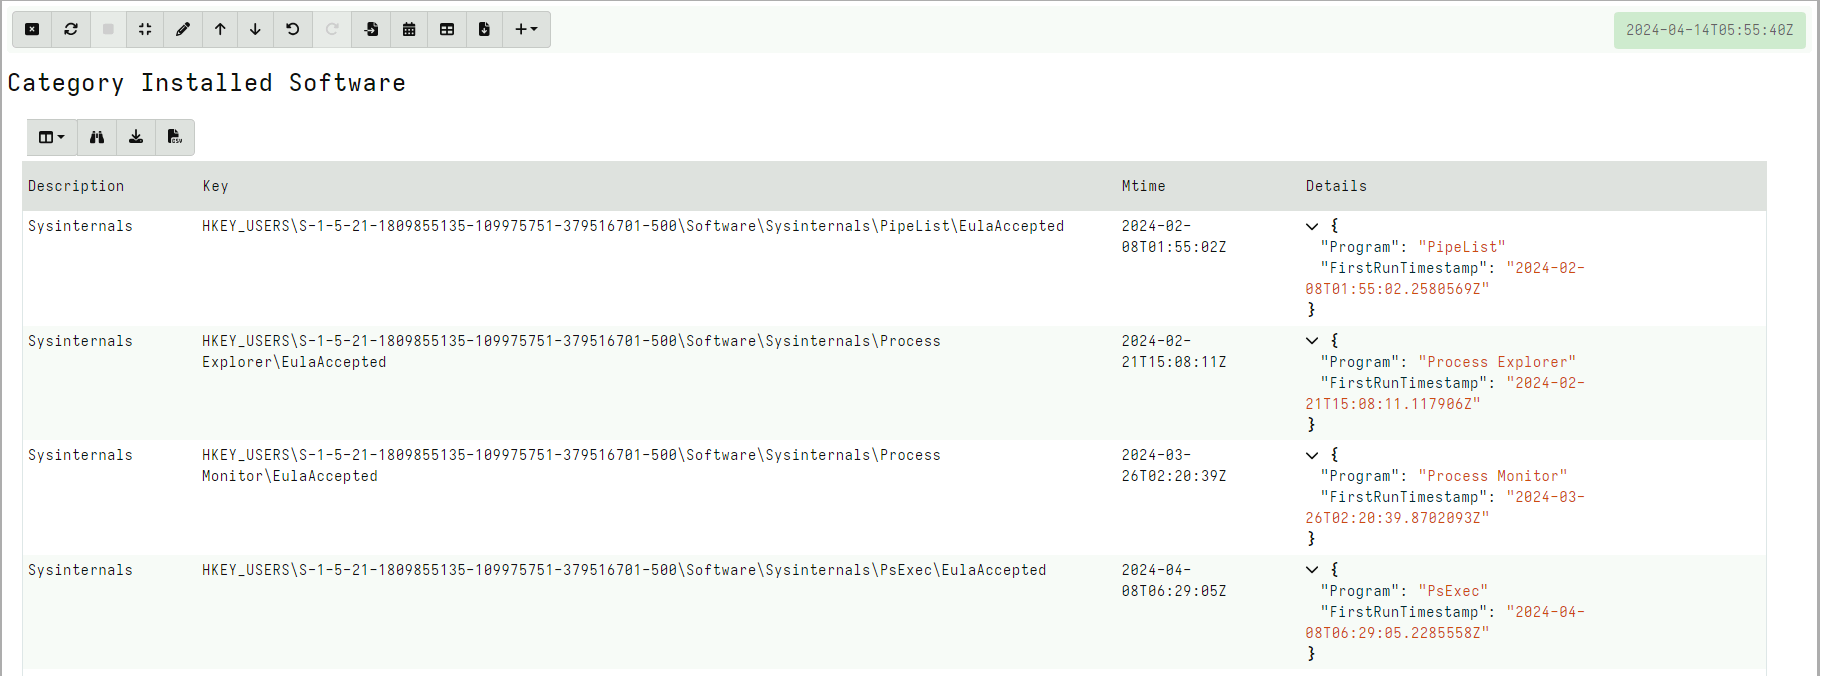1821x676 pixels.
Task: Select the edit cell pencil icon
Action: coord(182,29)
